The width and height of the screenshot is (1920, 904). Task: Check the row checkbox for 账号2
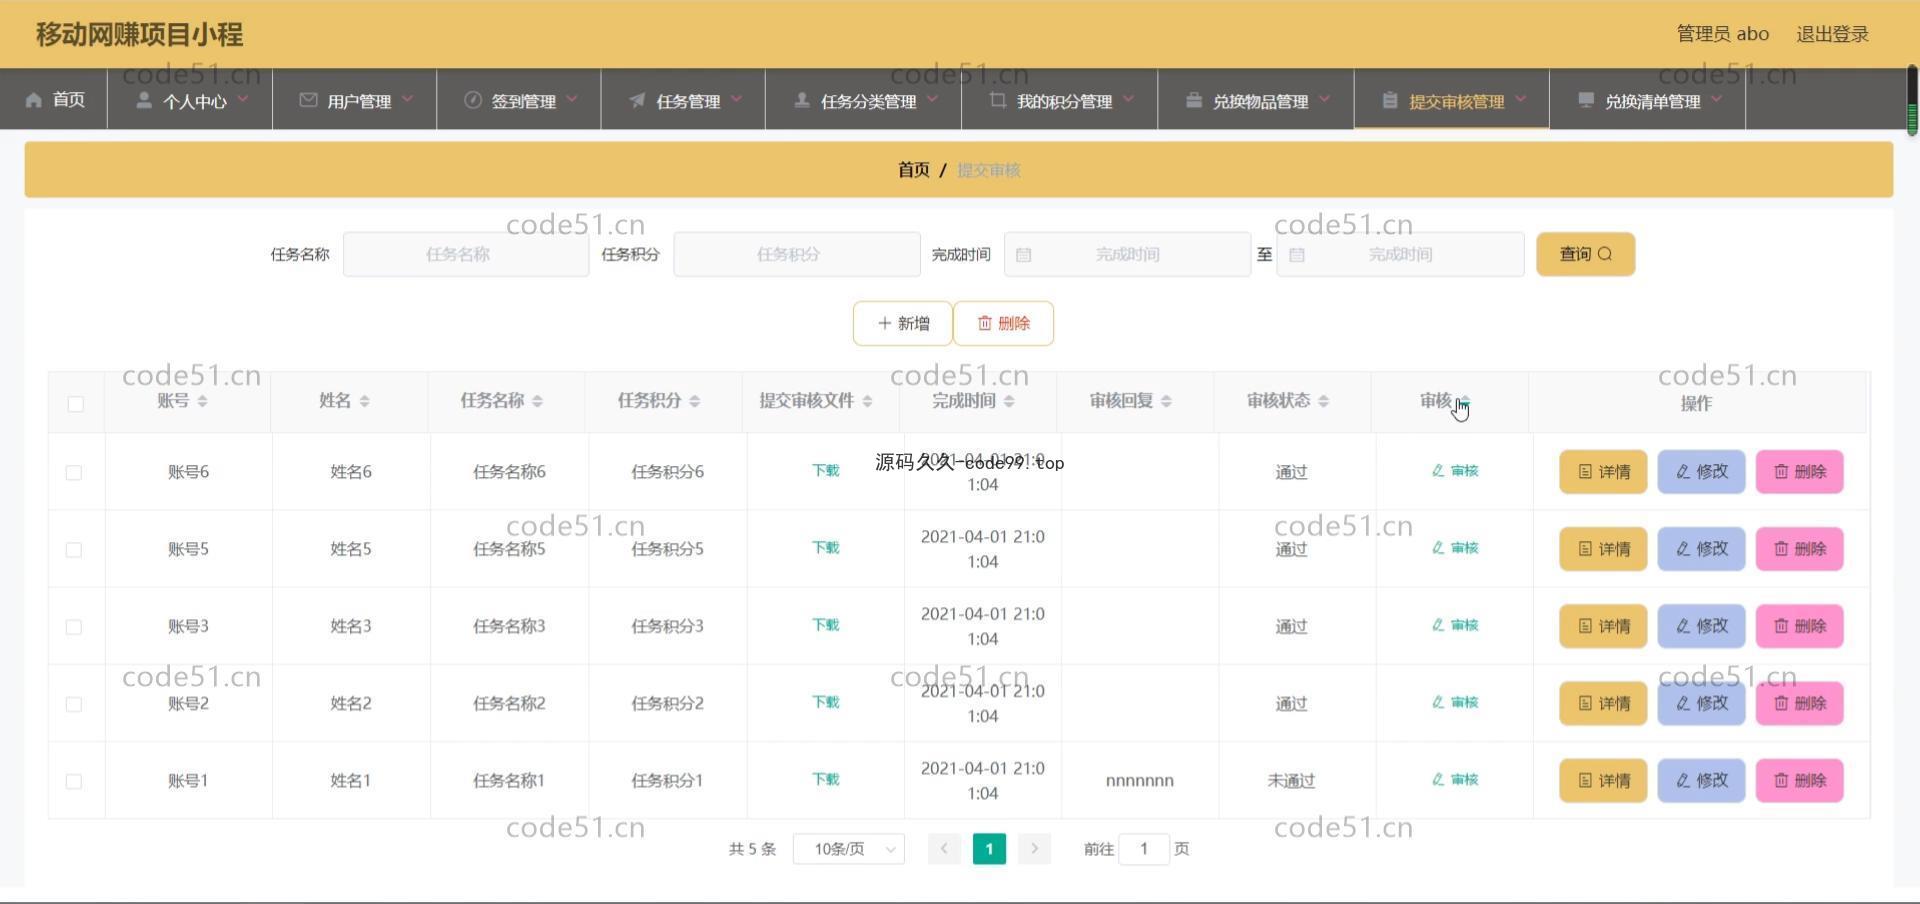[x=74, y=705]
